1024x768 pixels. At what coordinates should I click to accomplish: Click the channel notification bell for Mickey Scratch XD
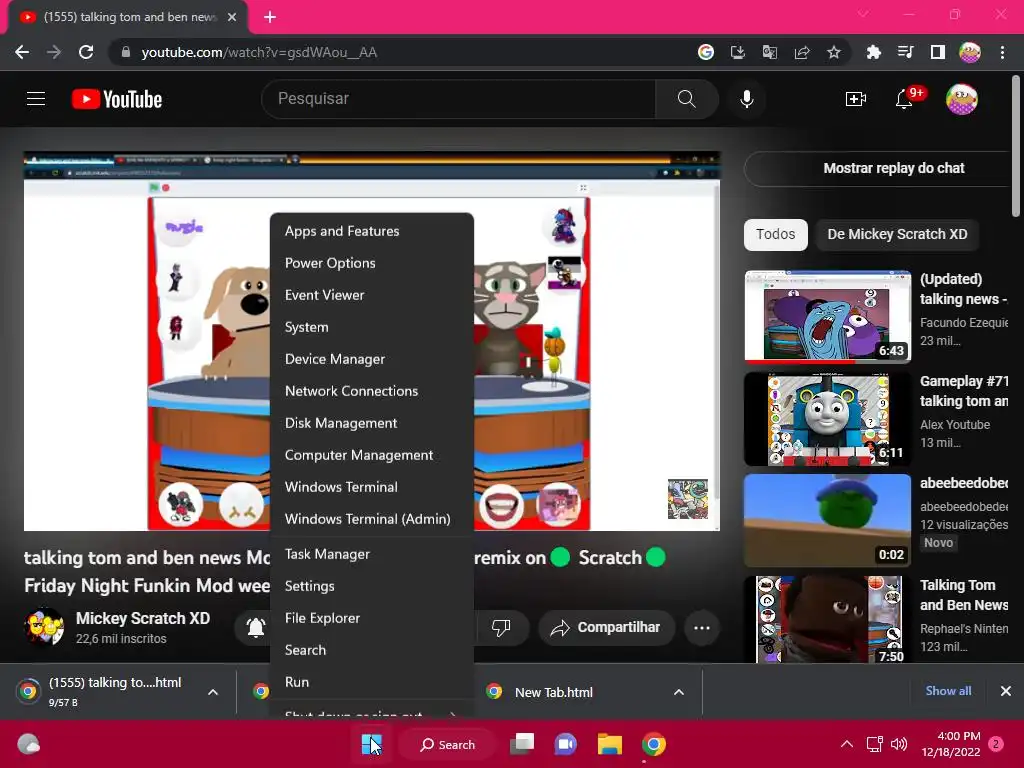(255, 628)
